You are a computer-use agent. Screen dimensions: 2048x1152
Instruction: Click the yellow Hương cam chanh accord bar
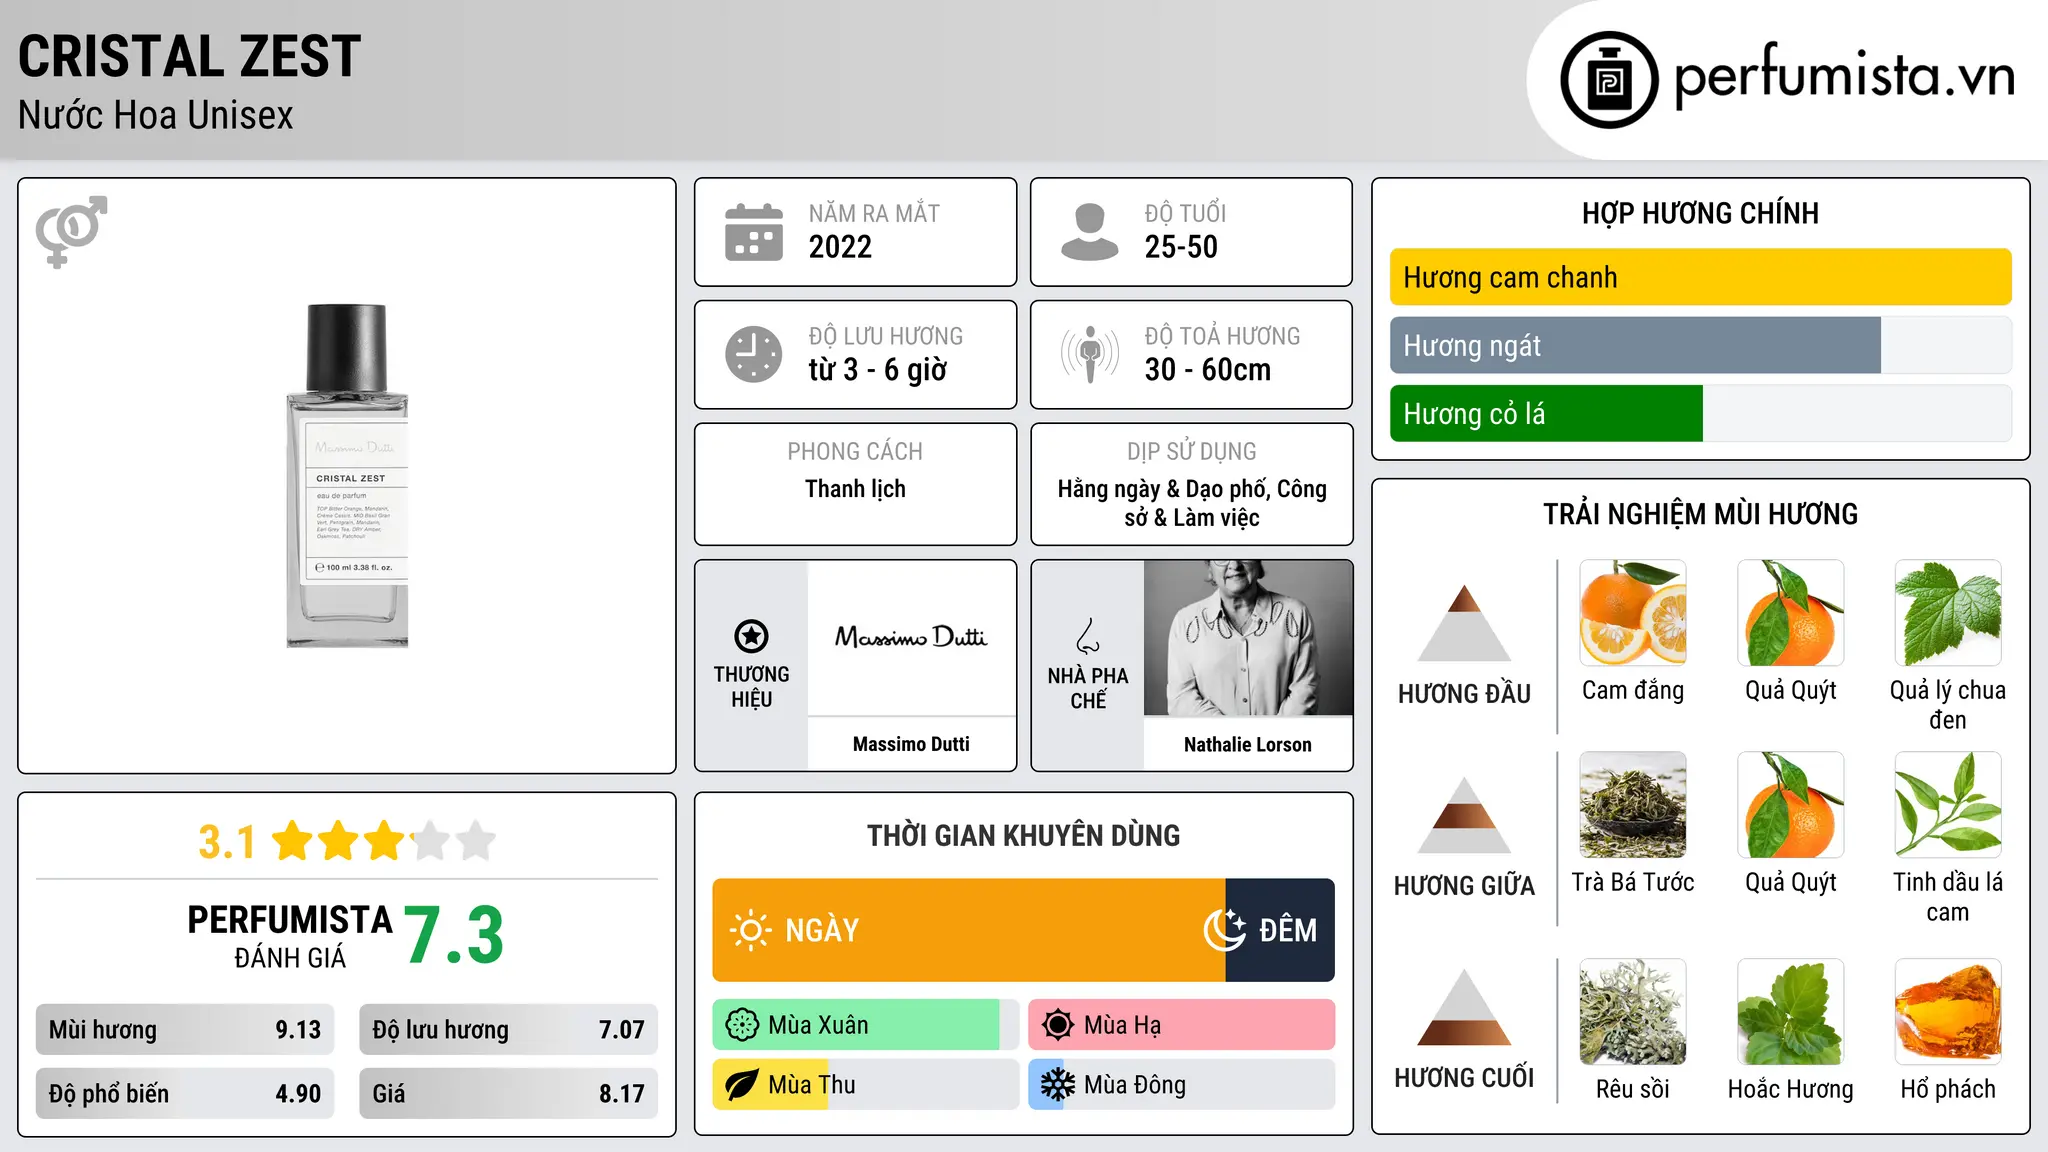coord(1700,277)
